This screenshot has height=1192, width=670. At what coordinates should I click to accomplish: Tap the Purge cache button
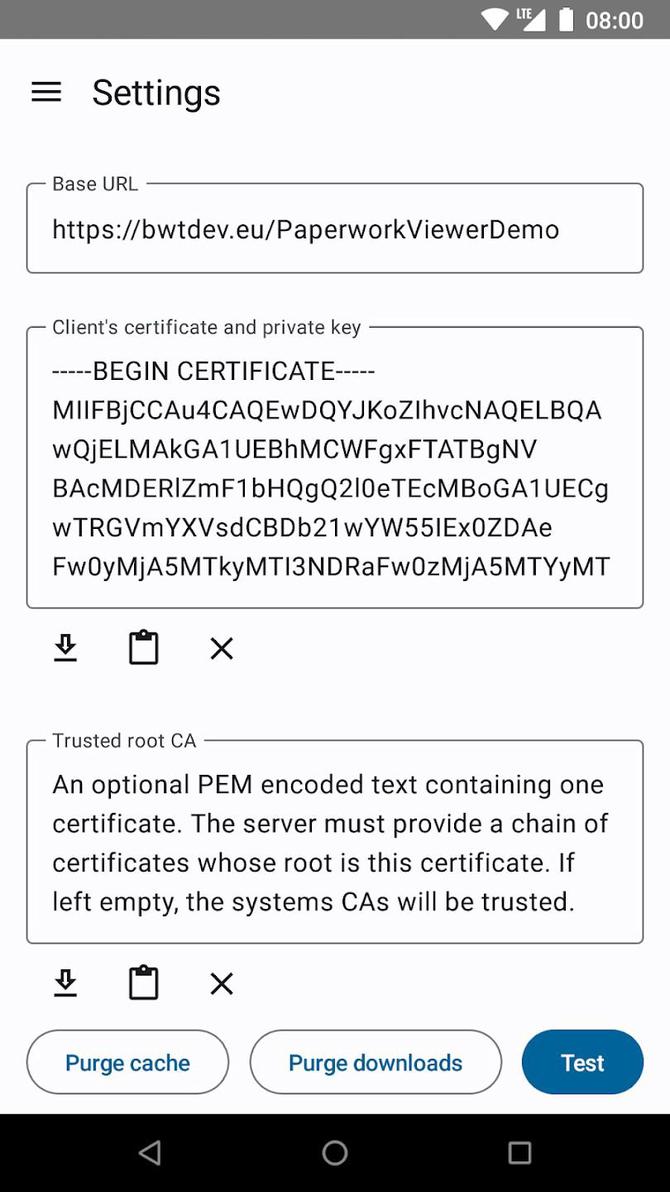[127, 1062]
